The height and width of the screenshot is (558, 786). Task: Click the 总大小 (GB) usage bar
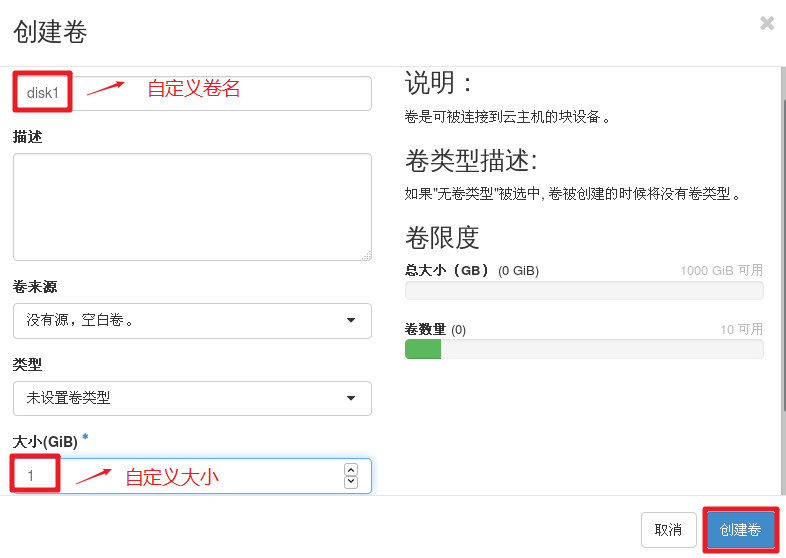click(x=584, y=291)
